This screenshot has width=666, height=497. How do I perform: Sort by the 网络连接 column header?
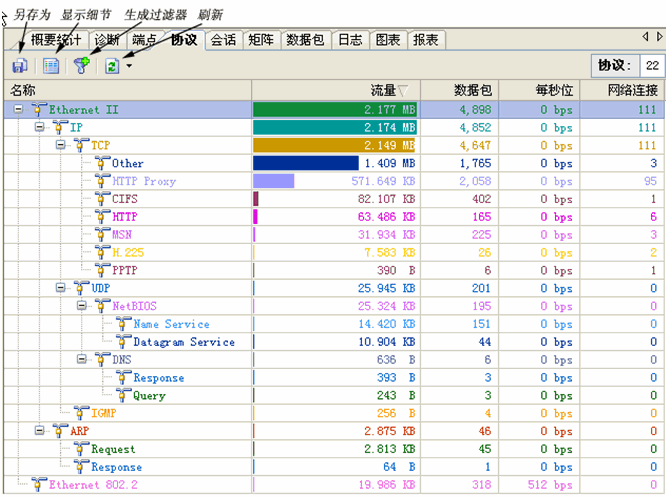point(632,91)
